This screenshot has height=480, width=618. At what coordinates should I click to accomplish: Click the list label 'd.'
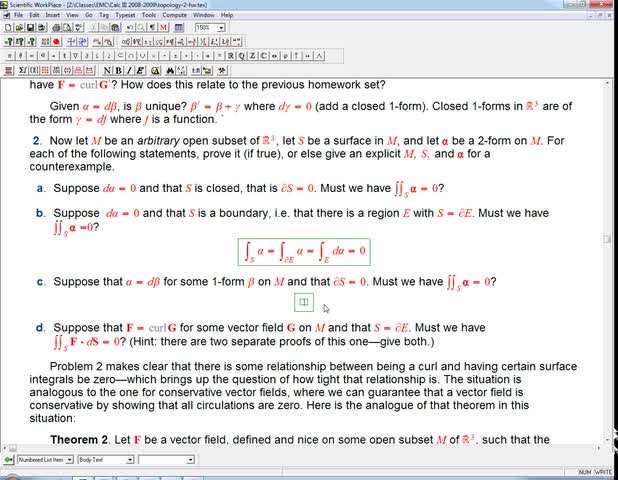(40, 327)
